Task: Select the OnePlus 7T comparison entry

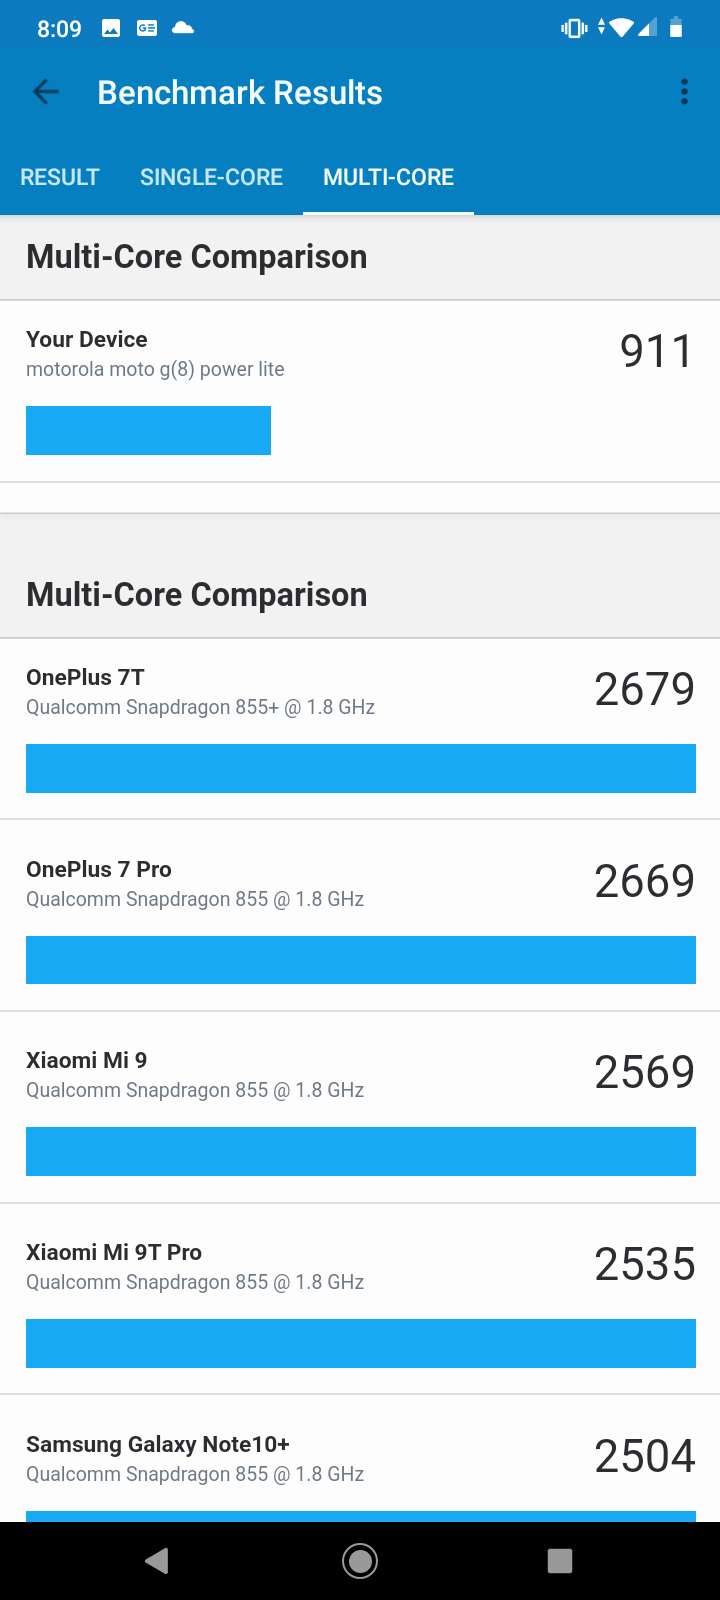Action: pyautogui.click(x=360, y=729)
